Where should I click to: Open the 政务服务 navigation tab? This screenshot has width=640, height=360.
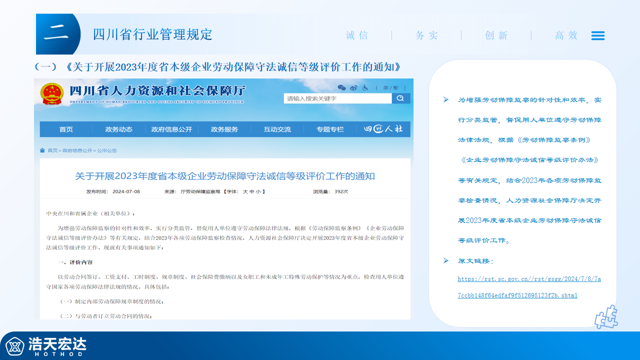(224, 129)
